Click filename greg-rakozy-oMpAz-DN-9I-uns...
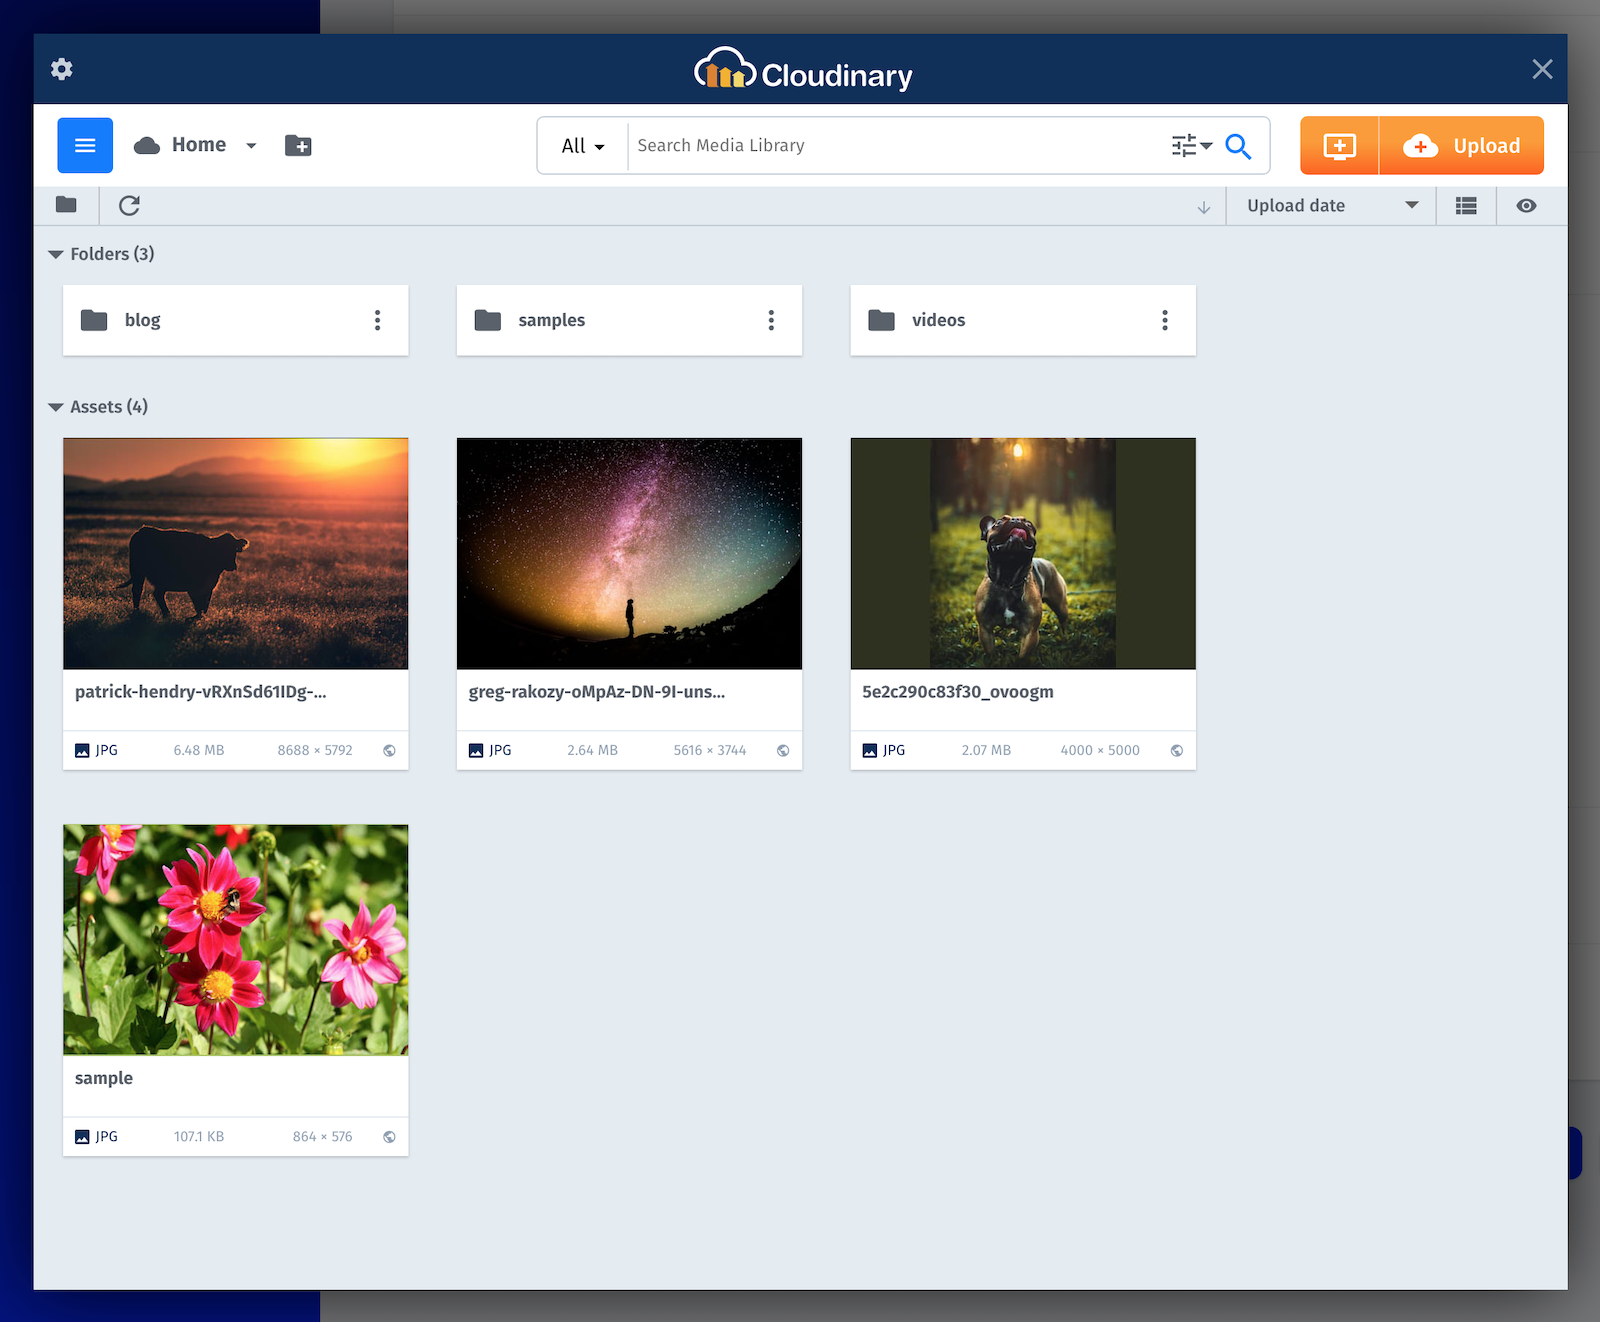The image size is (1600, 1322). [x=597, y=692]
